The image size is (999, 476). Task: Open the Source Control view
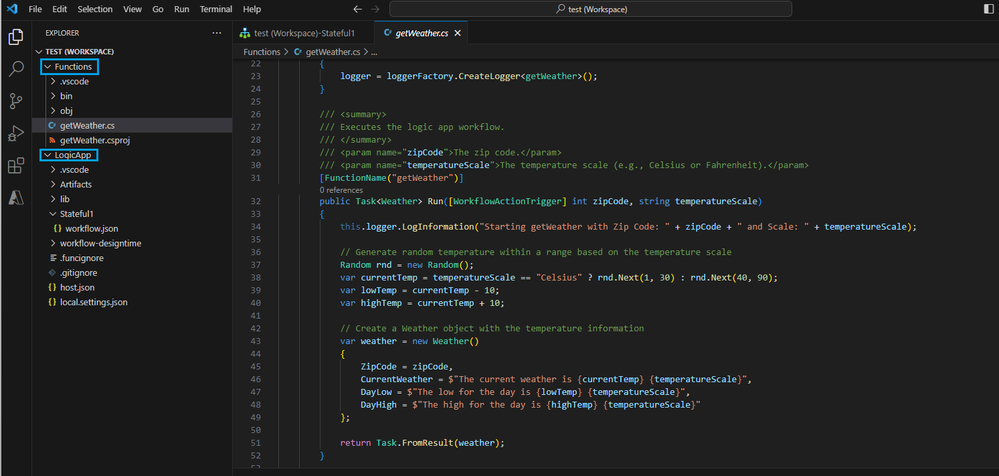(x=16, y=101)
